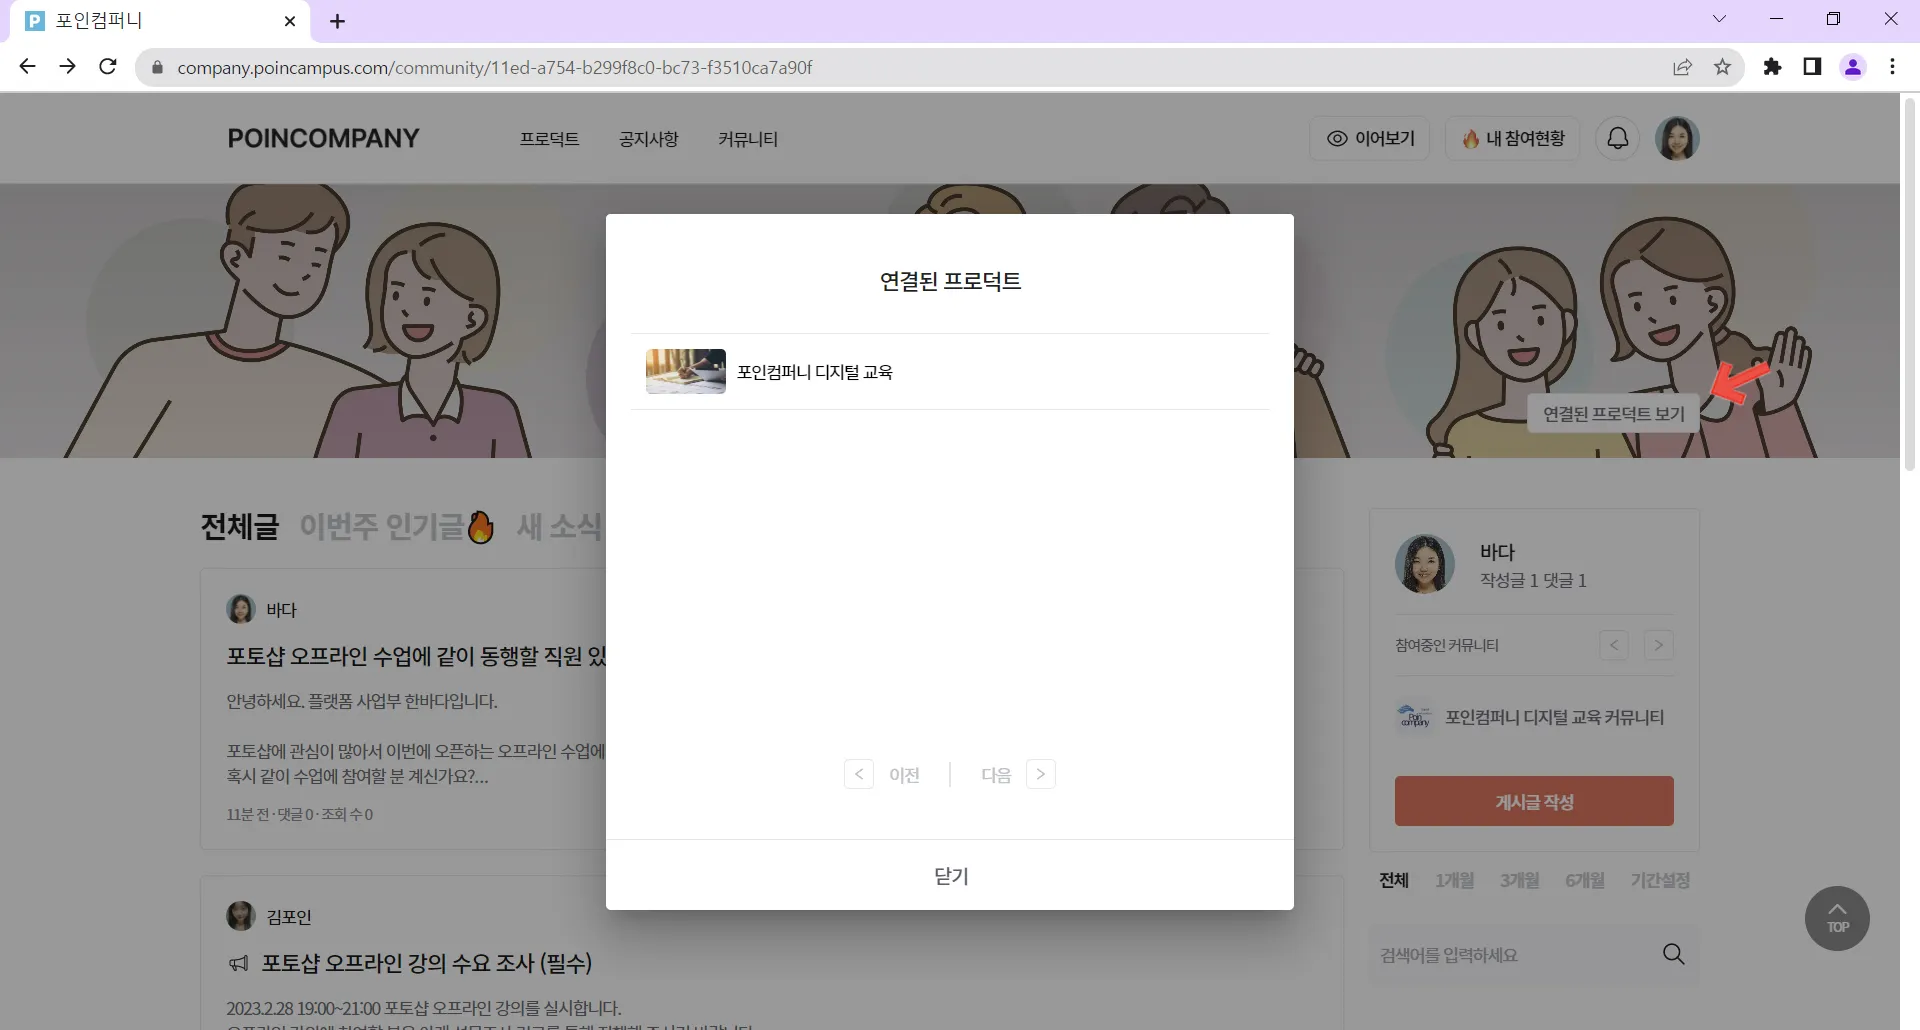Image resolution: width=1920 pixels, height=1030 pixels.
Task: Switch to the 이번주 인기글 tab
Action: click(397, 526)
